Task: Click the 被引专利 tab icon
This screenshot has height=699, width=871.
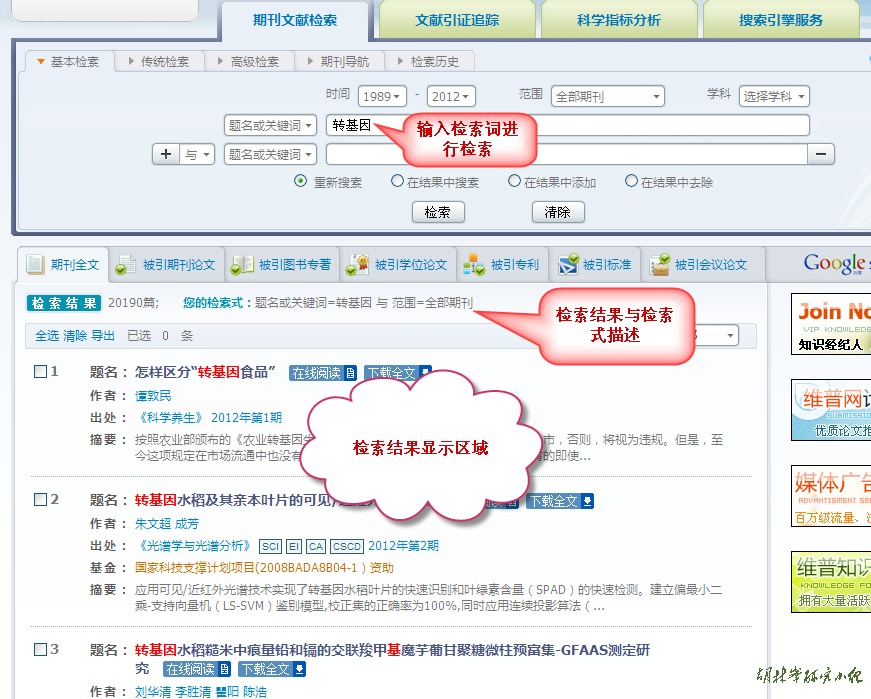Action: point(474,265)
